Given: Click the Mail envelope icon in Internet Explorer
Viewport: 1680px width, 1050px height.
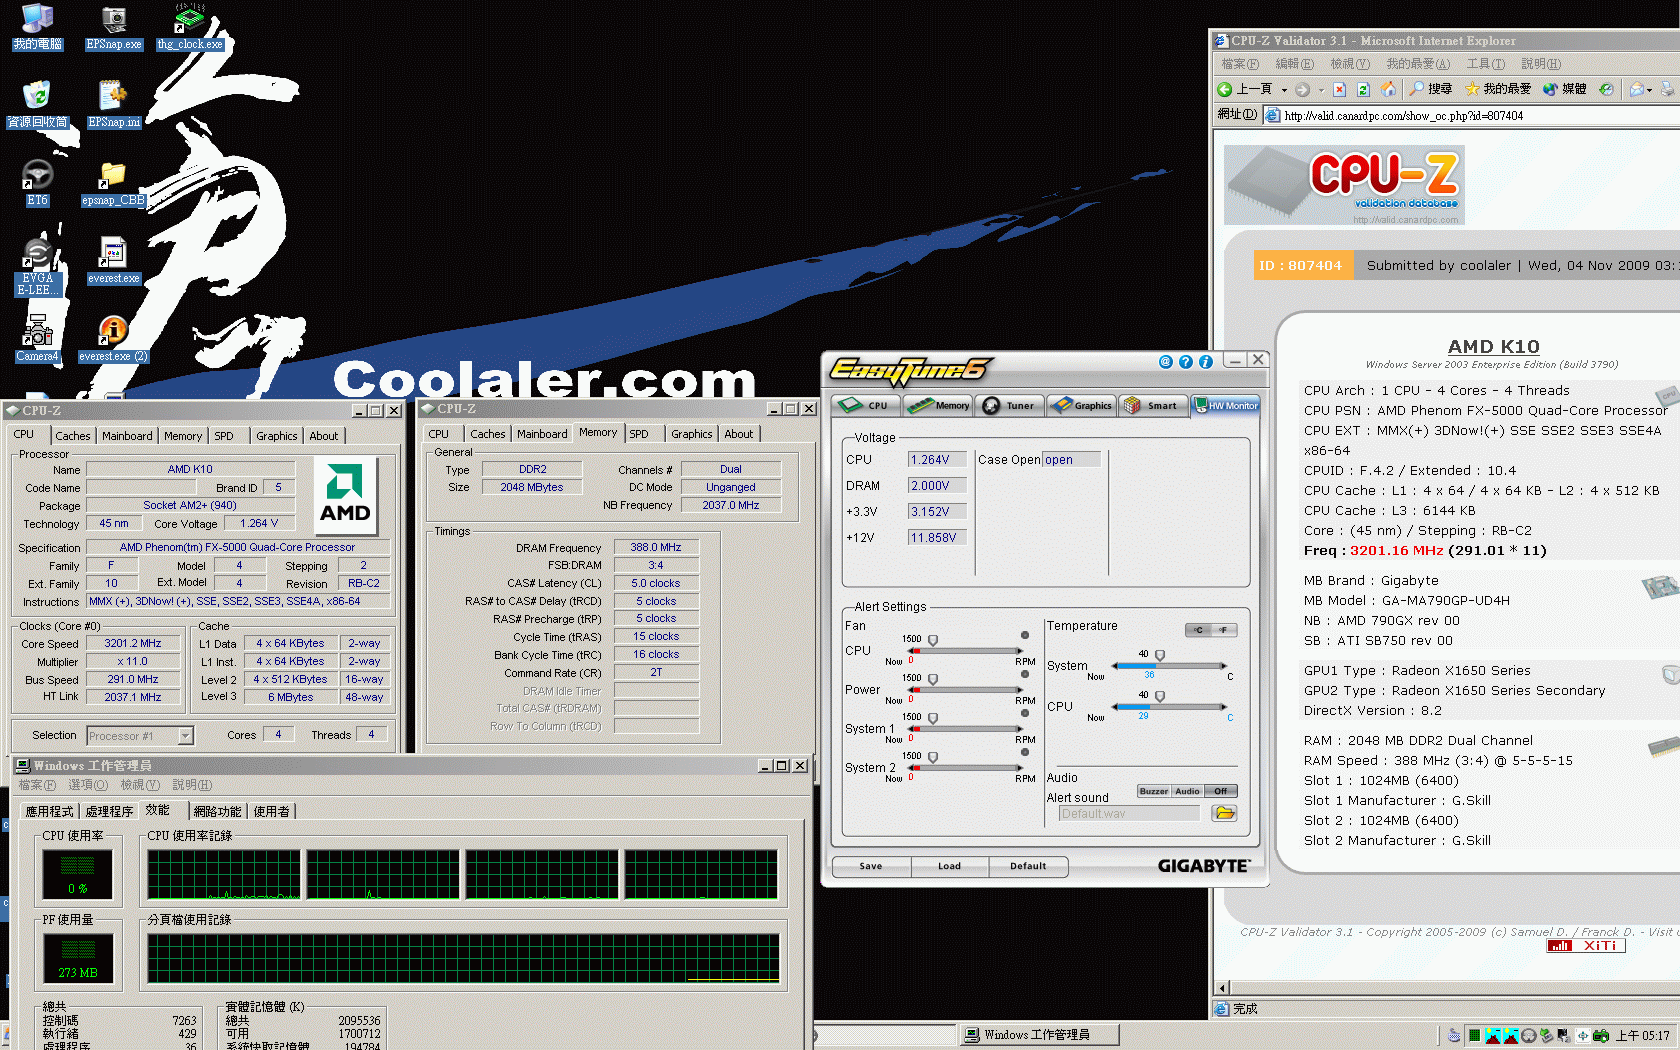Looking at the screenshot, I should (x=1637, y=89).
